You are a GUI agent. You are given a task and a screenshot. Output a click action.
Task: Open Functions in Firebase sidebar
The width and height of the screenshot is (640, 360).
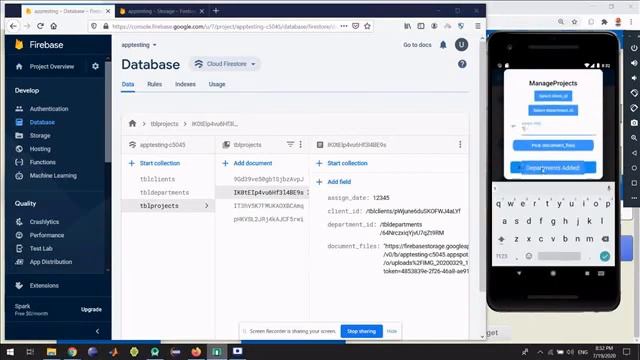pyautogui.click(x=42, y=162)
